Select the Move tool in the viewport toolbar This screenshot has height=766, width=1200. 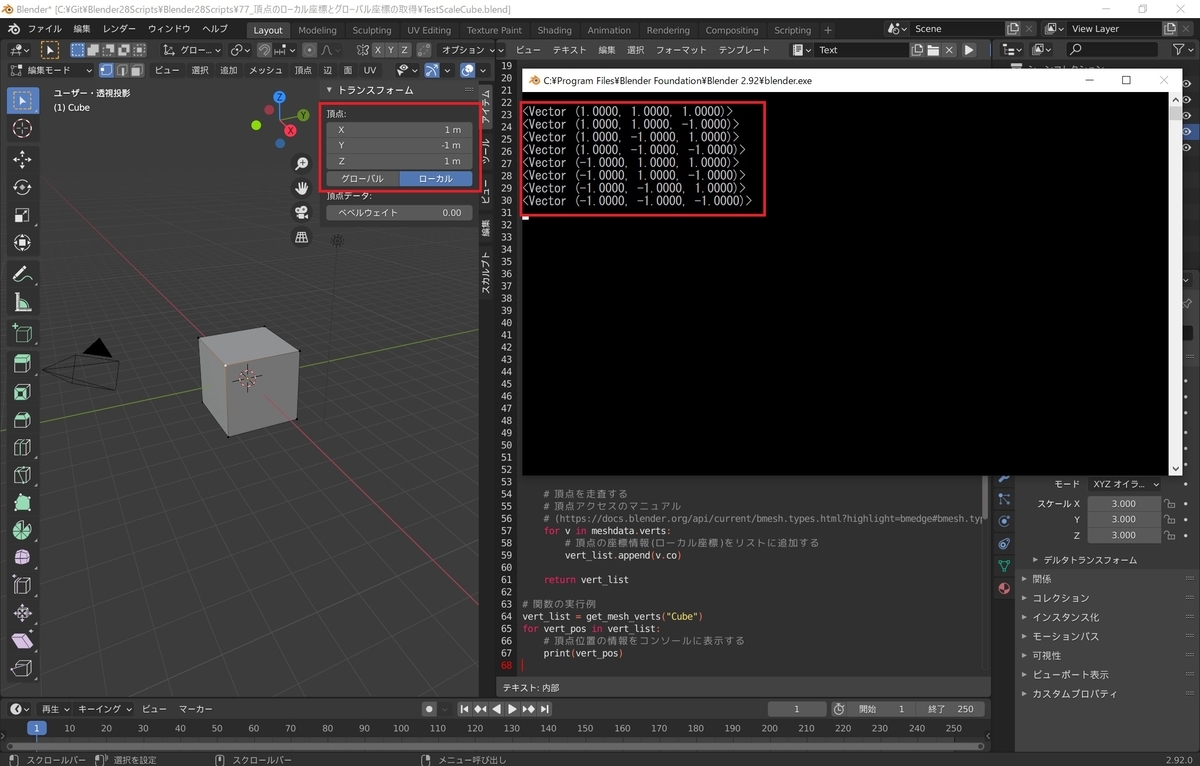click(x=22, y=159)
